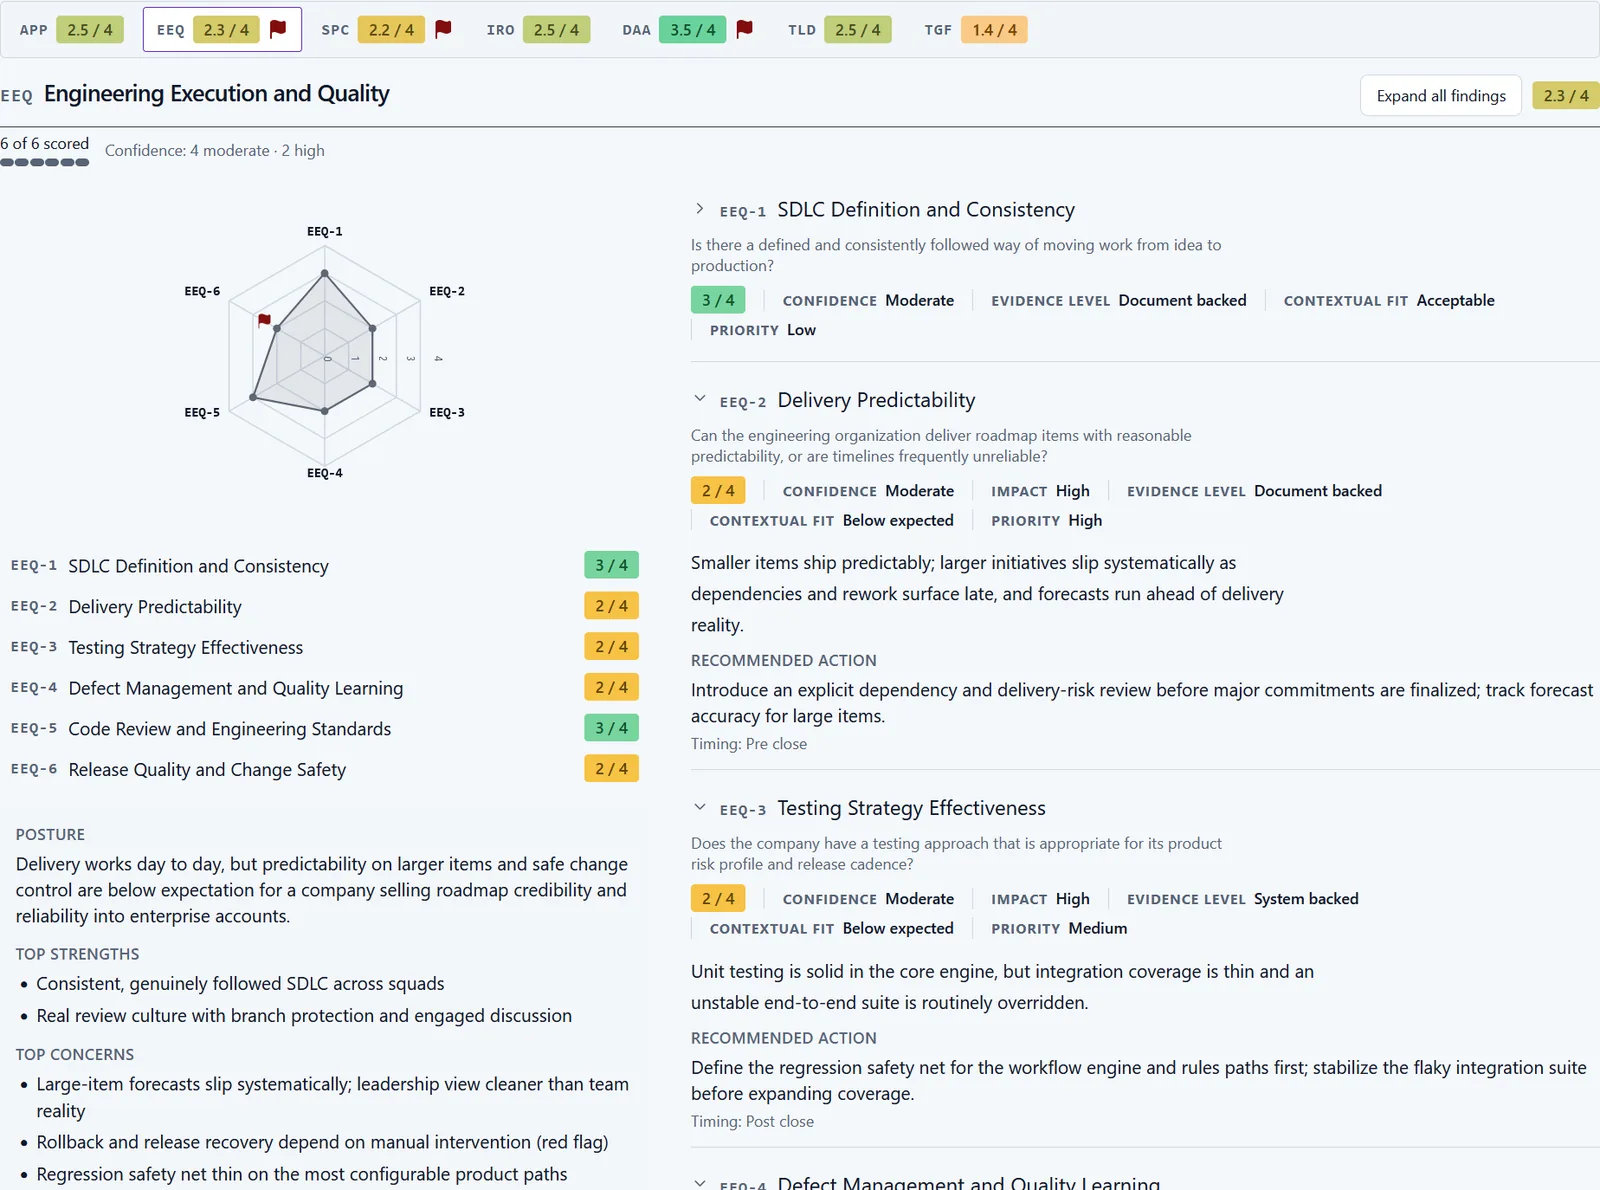Select the EEQ-4 Defect Management and Quality Learning row
The image size is (1600, 1190).
[324, 688]
